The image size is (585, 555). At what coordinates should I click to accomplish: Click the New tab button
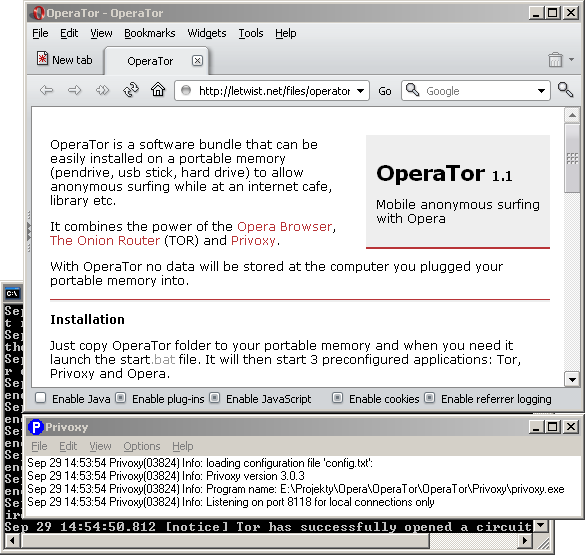(x=65, y=60)
